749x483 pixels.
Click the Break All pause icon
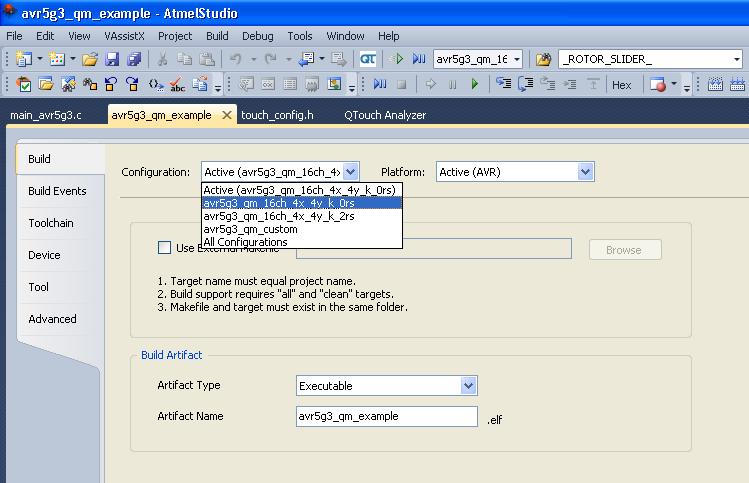(452, 85)
